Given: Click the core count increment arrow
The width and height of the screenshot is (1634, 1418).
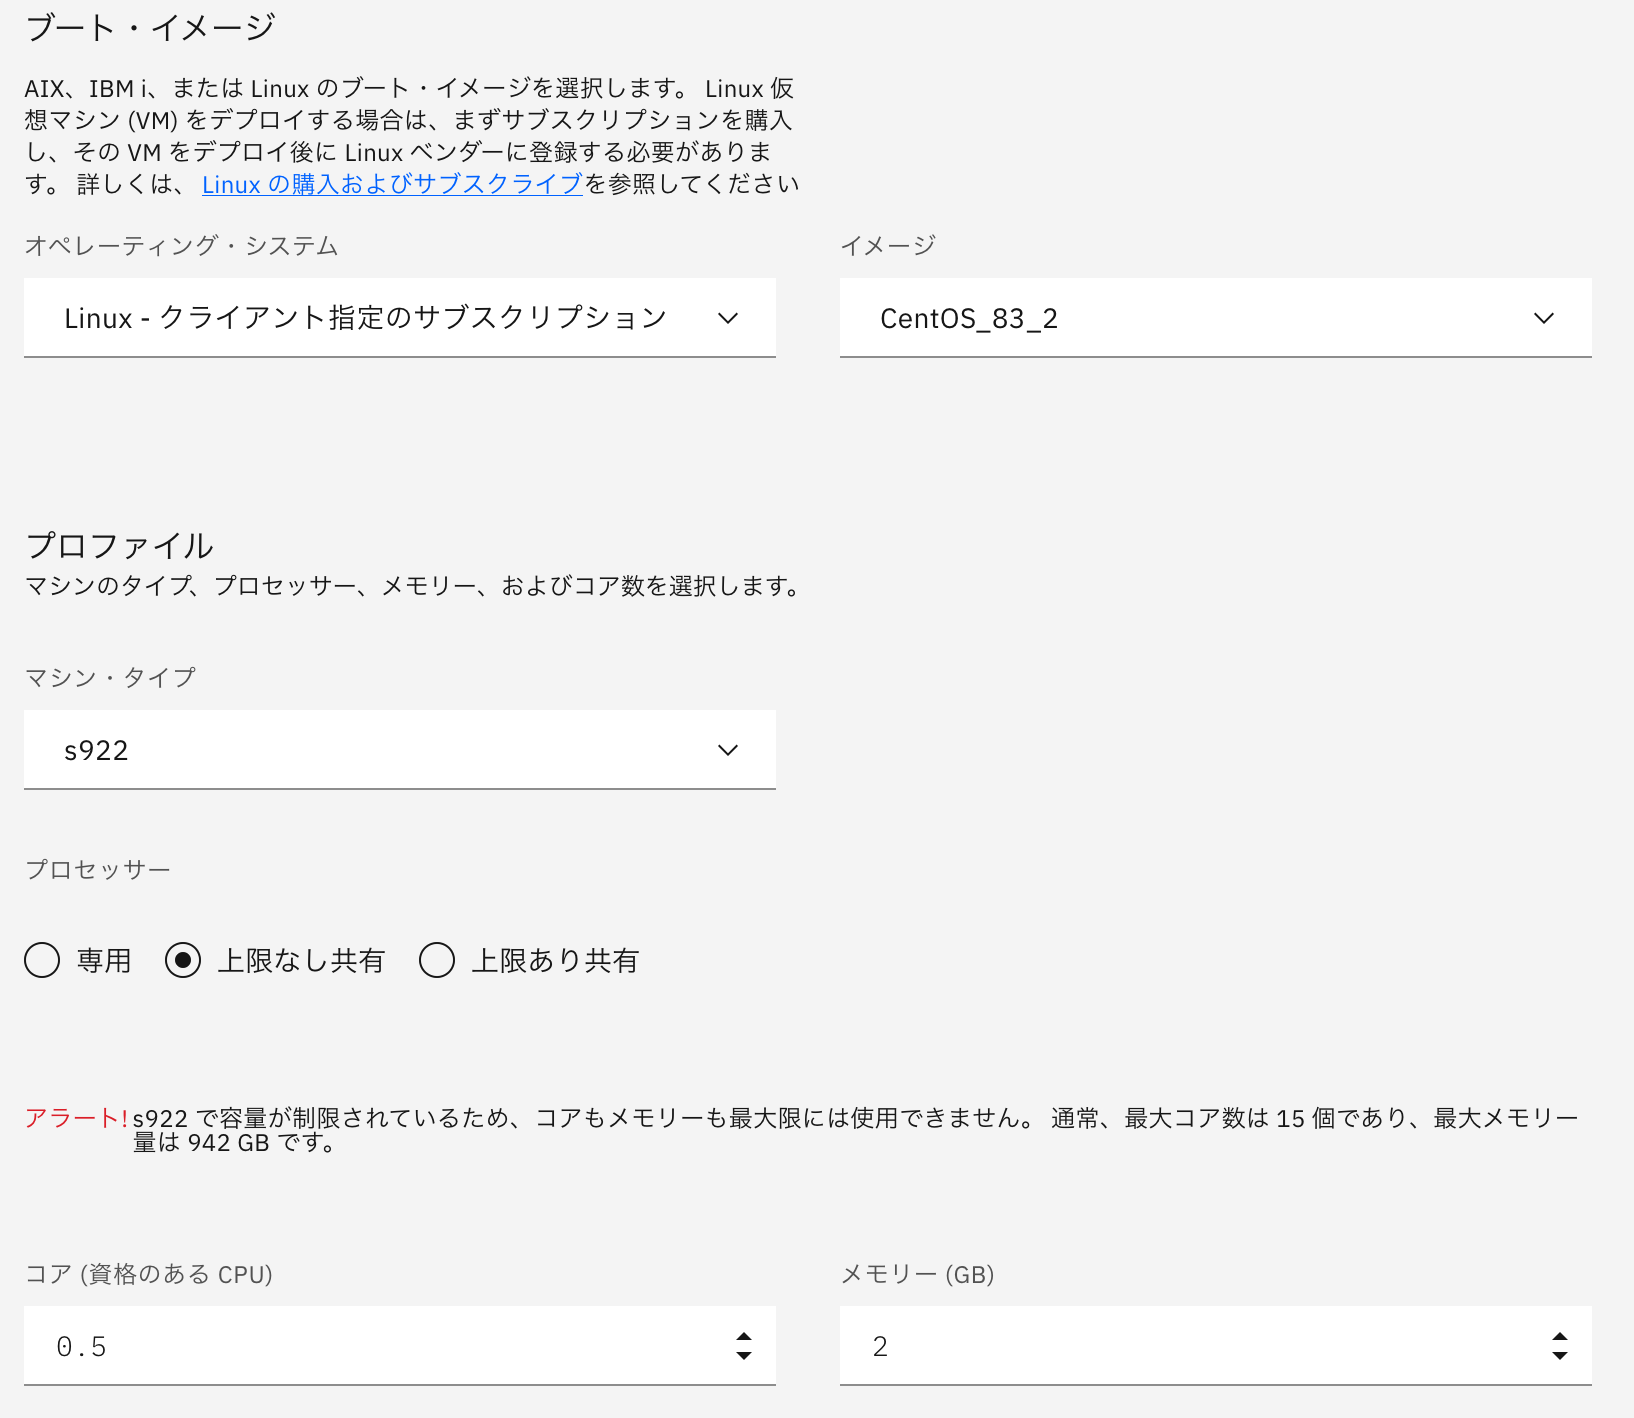Looking at the screenshot, I should [743, 1337].
